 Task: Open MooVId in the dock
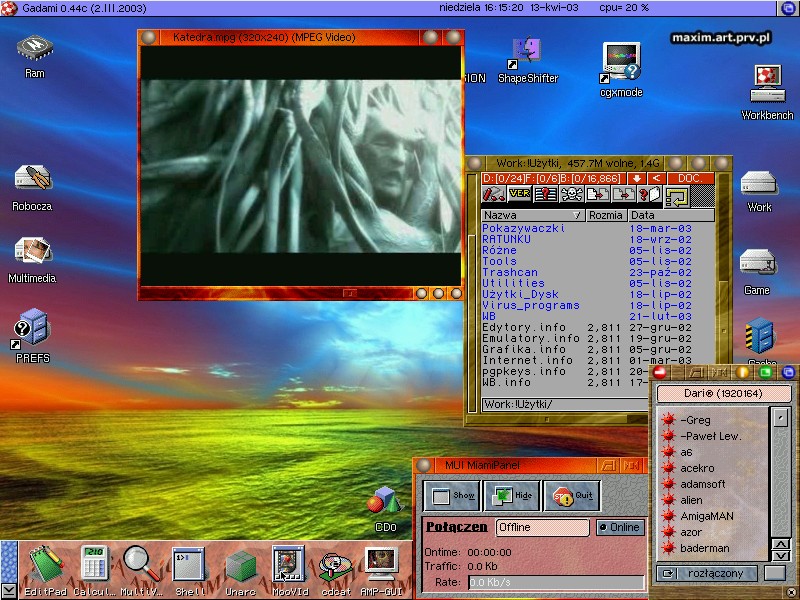[x=289, y=564]
